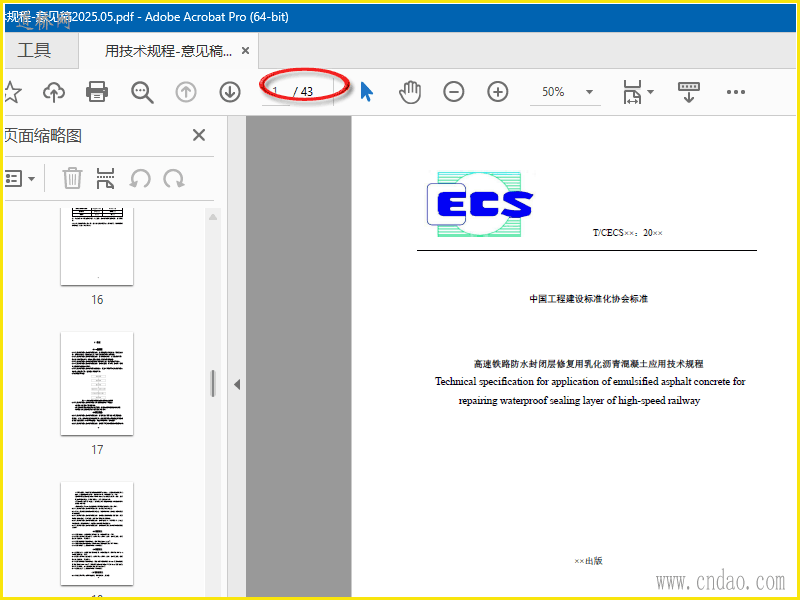Click the insert page break icon in thumbnails panel
This screenshot has height=600, width=800.
pyautogui.click(x=105, y=179)
